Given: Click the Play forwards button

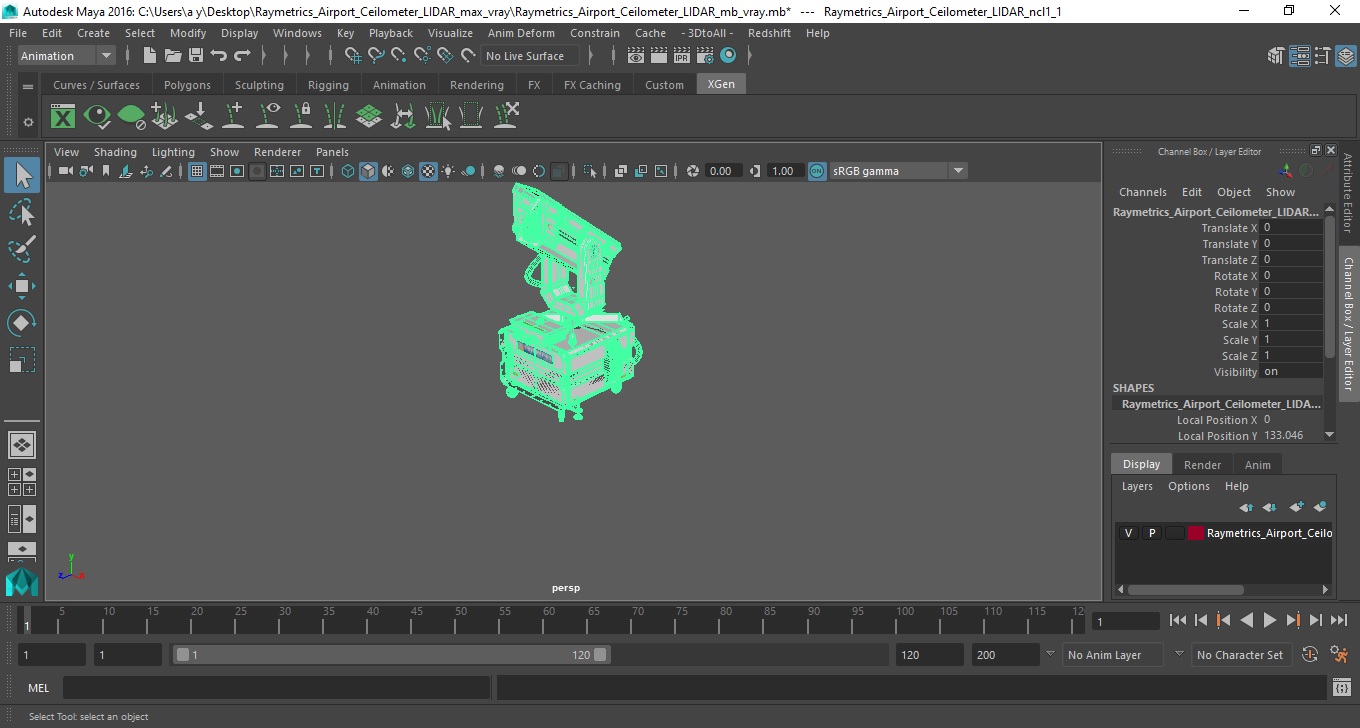Looking at the screenshot, I should (1270, 621).
